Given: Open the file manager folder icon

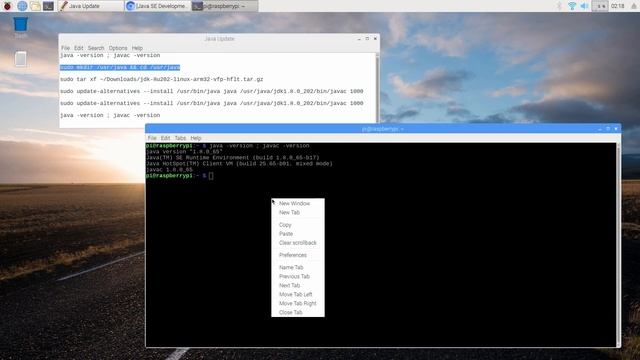Looking at the screenshot, I should click(x=35, y=6).
